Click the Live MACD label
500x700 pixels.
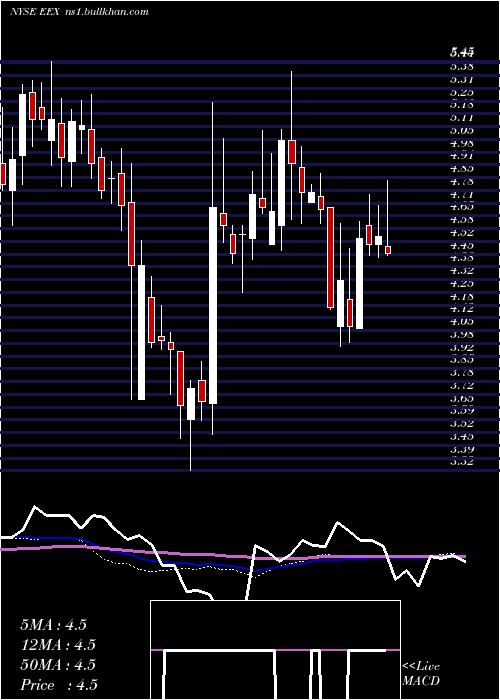point(421,674)
